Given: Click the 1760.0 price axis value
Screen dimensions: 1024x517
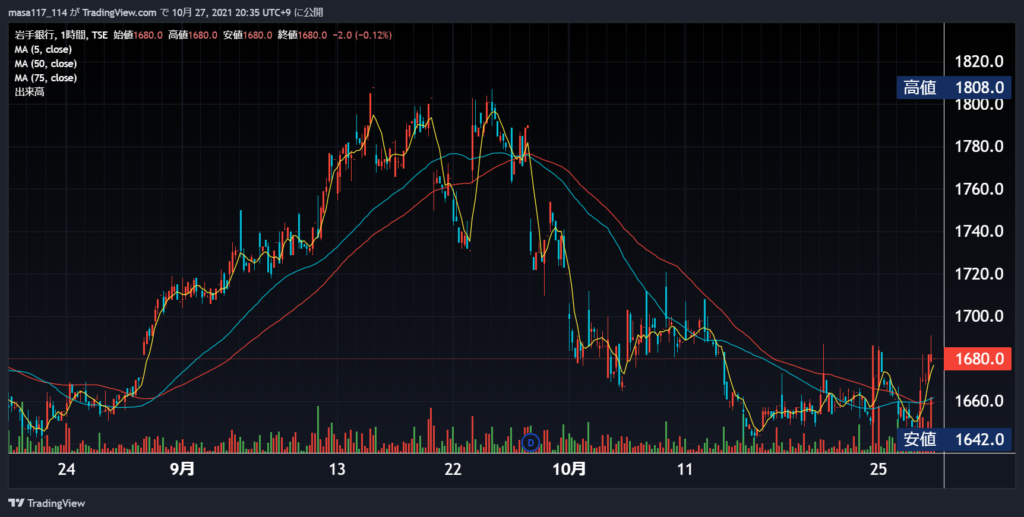Looking at the screenshot, I should [978, 189].
